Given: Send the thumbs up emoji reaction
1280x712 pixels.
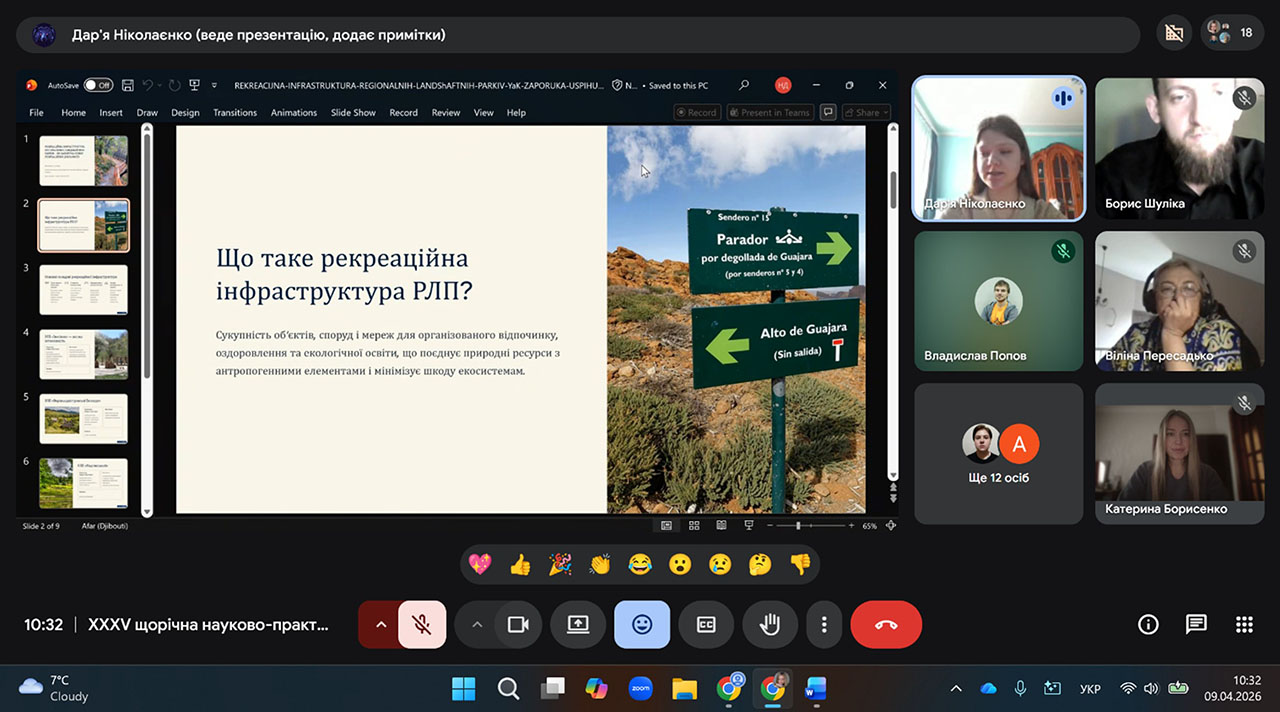Looking at the screenshot, I should (x=520, y=565).
